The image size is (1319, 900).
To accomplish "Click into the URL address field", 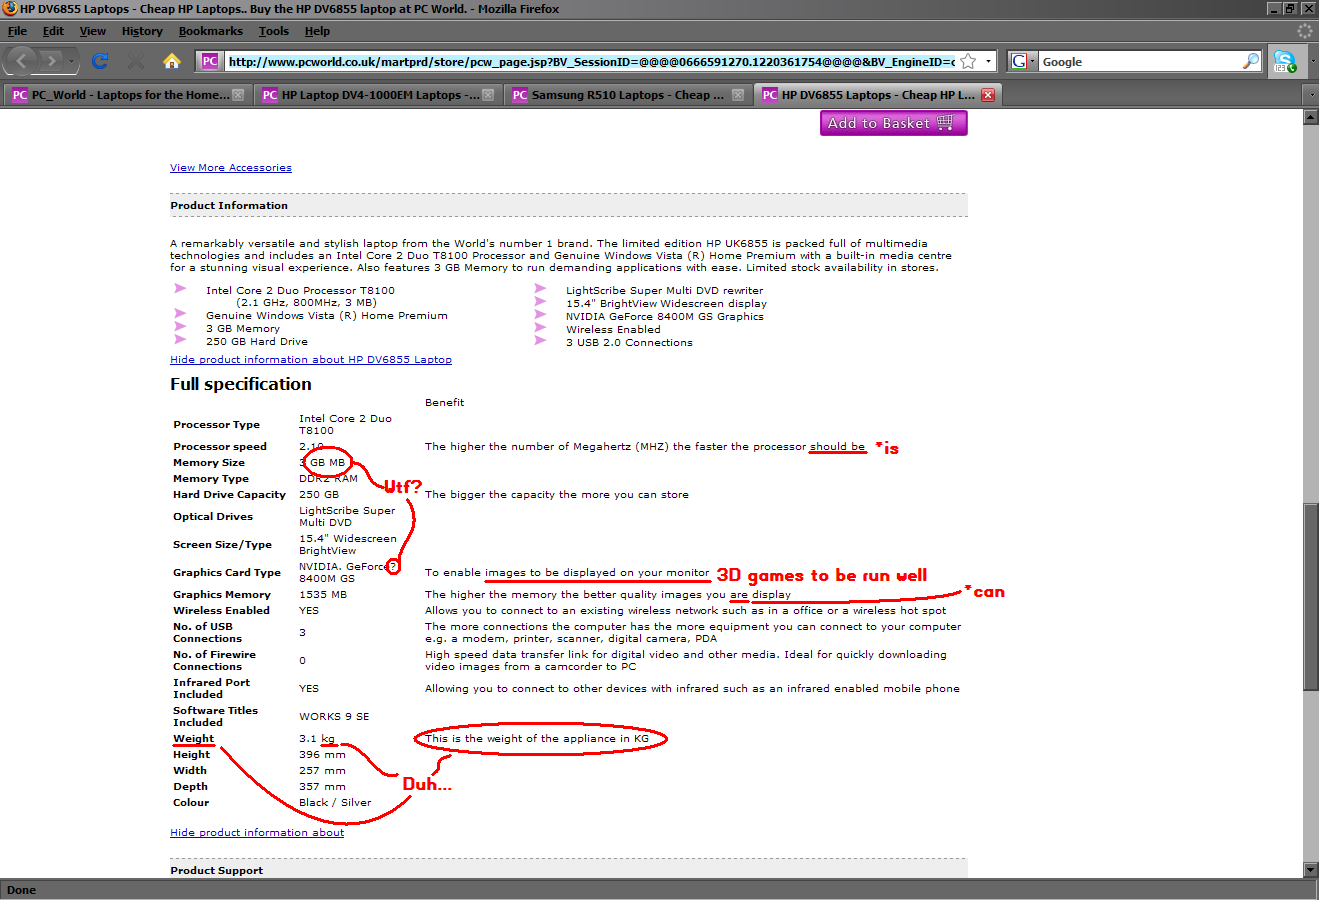I will tap(590, 61).
